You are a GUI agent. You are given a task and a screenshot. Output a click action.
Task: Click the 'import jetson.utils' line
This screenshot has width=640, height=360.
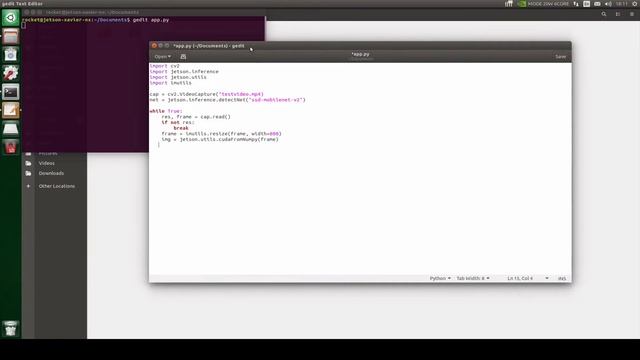click(x=178, y=77)
